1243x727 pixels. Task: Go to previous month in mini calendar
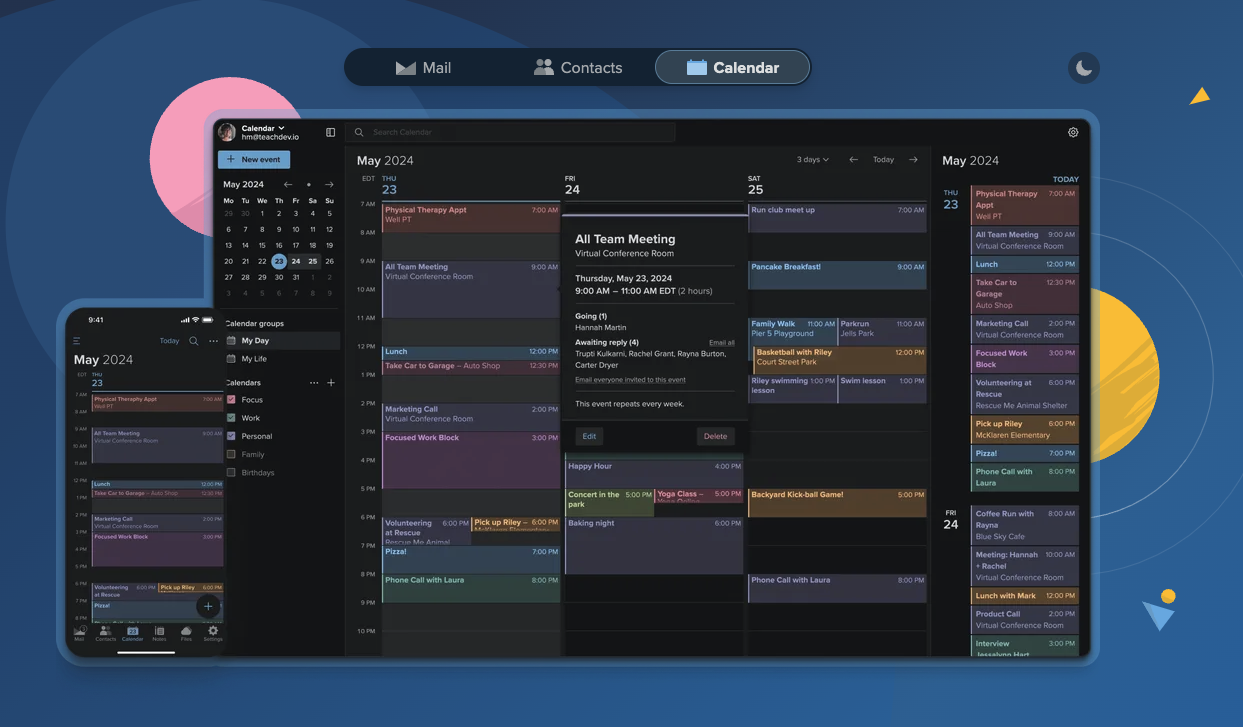coord(288,185)
